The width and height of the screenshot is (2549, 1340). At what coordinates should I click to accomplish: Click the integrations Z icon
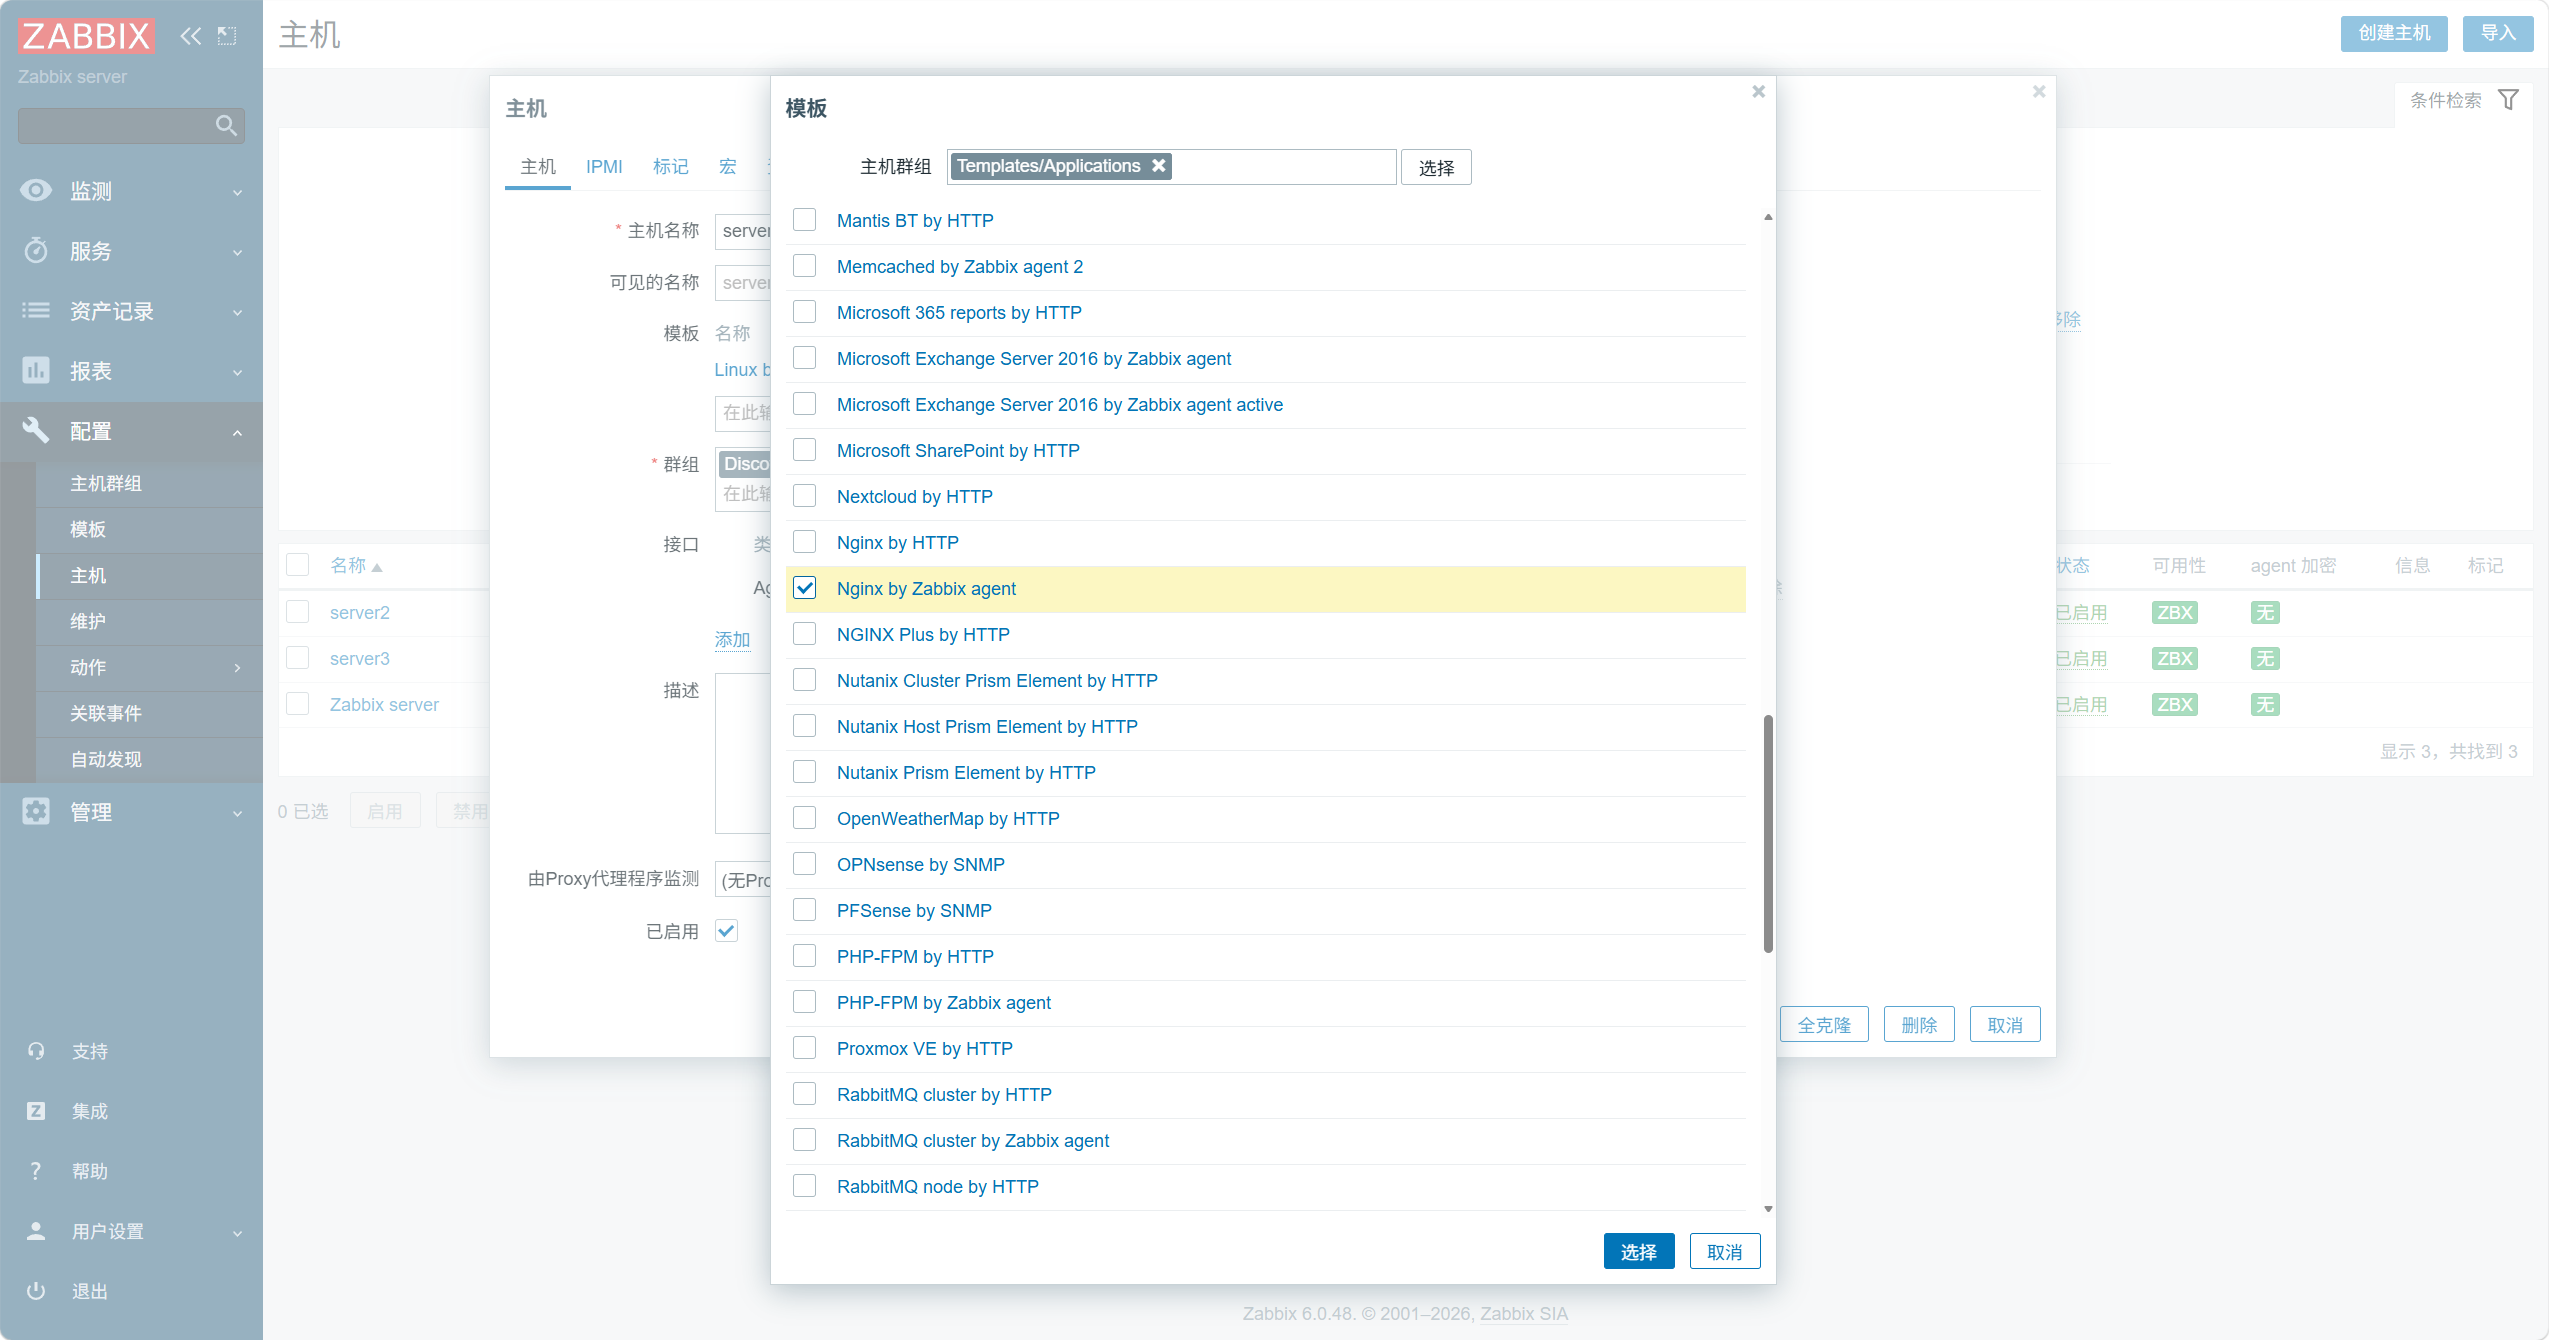click(36, 1111)
